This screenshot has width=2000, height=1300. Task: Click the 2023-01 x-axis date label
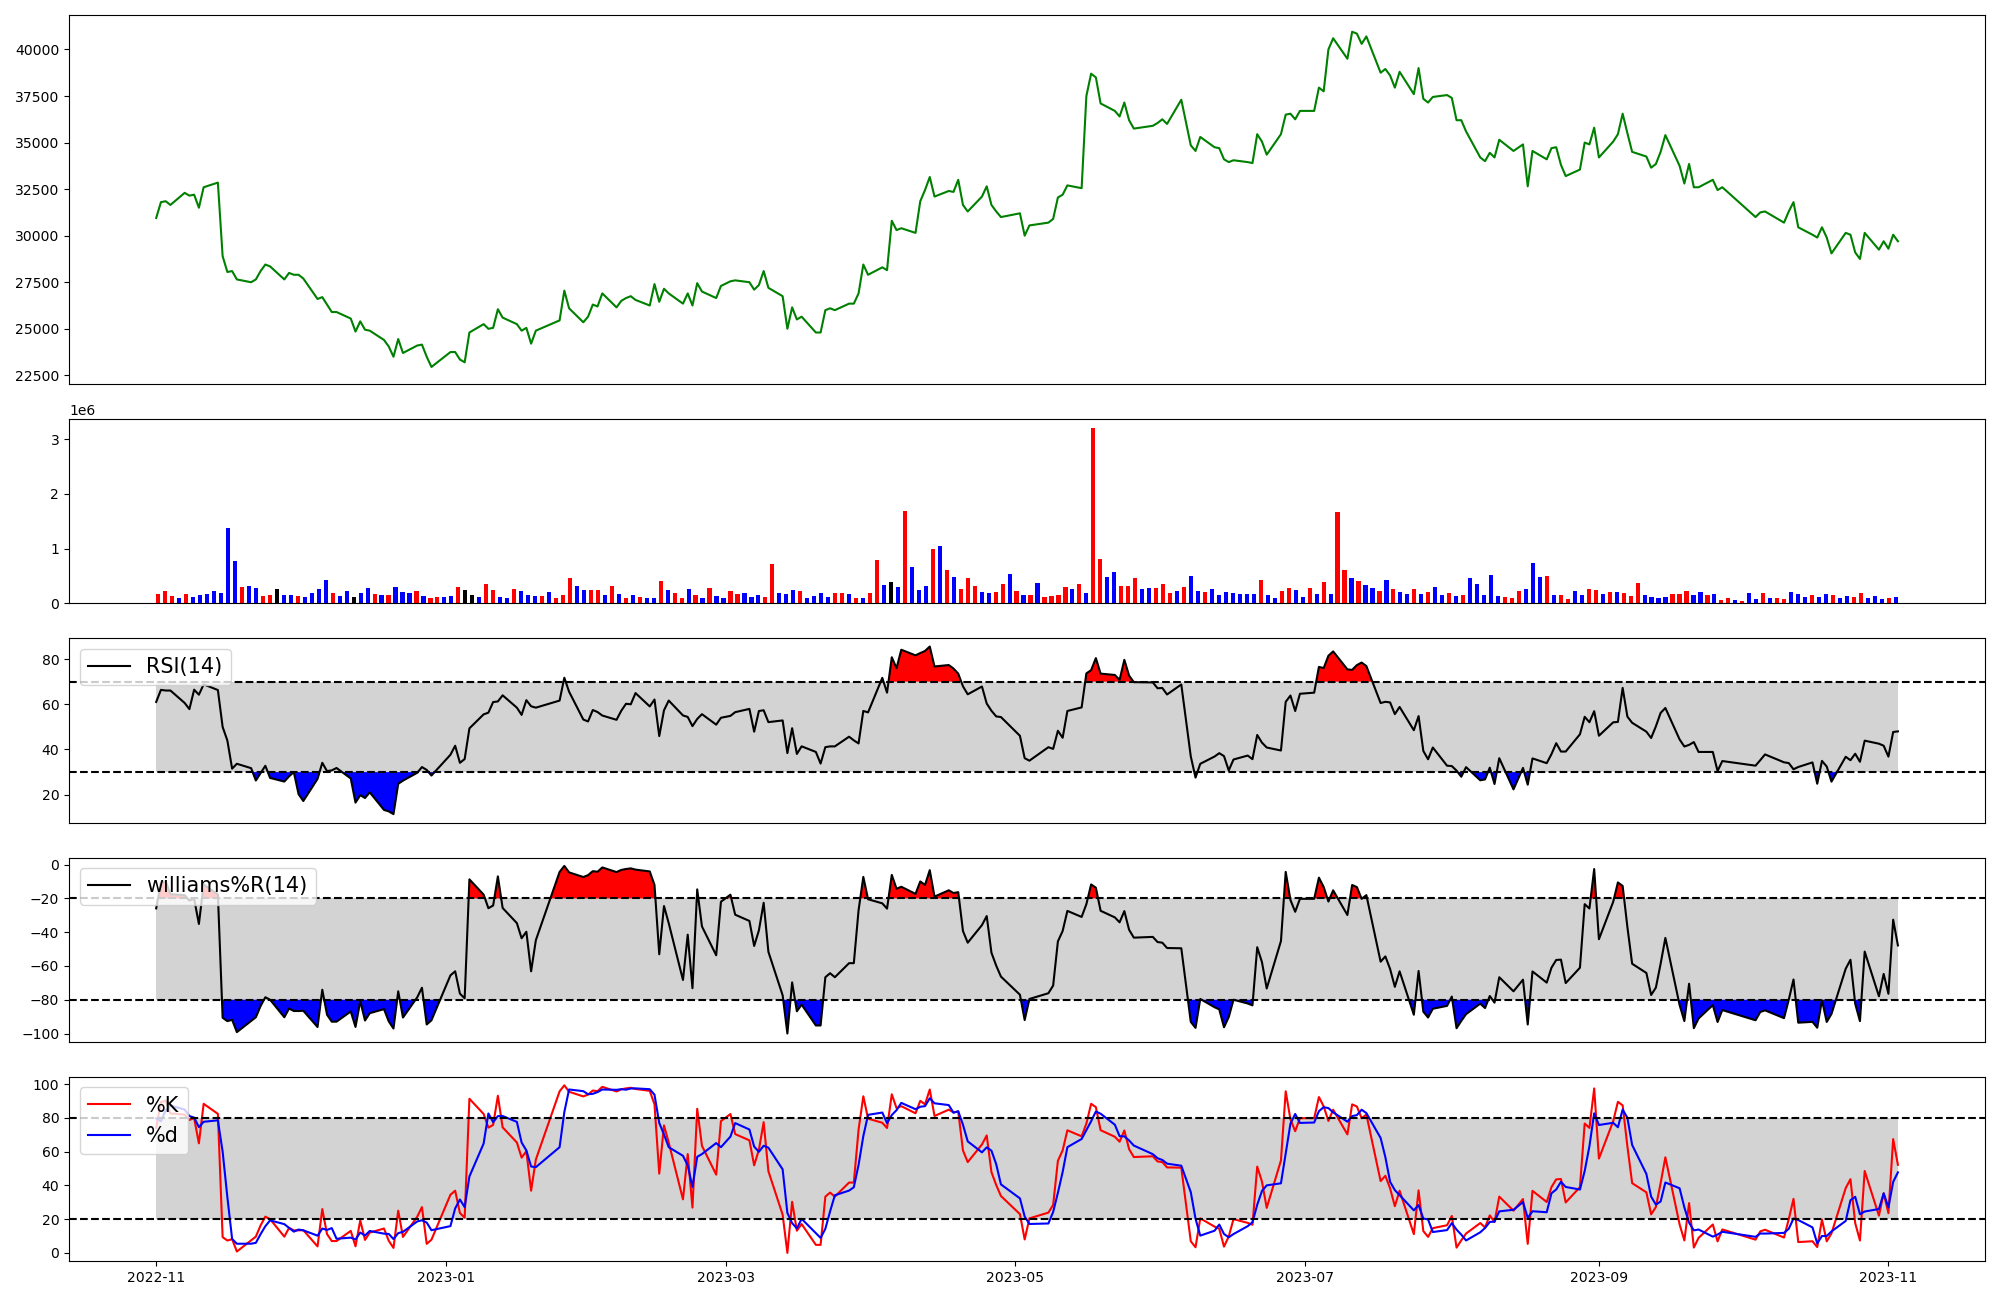click(445, 1277)
